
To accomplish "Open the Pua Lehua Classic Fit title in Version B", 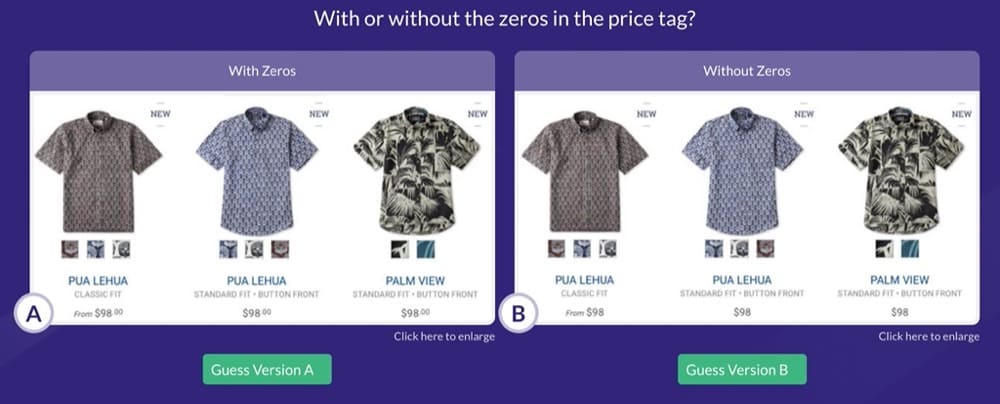I will coord(584,280).
